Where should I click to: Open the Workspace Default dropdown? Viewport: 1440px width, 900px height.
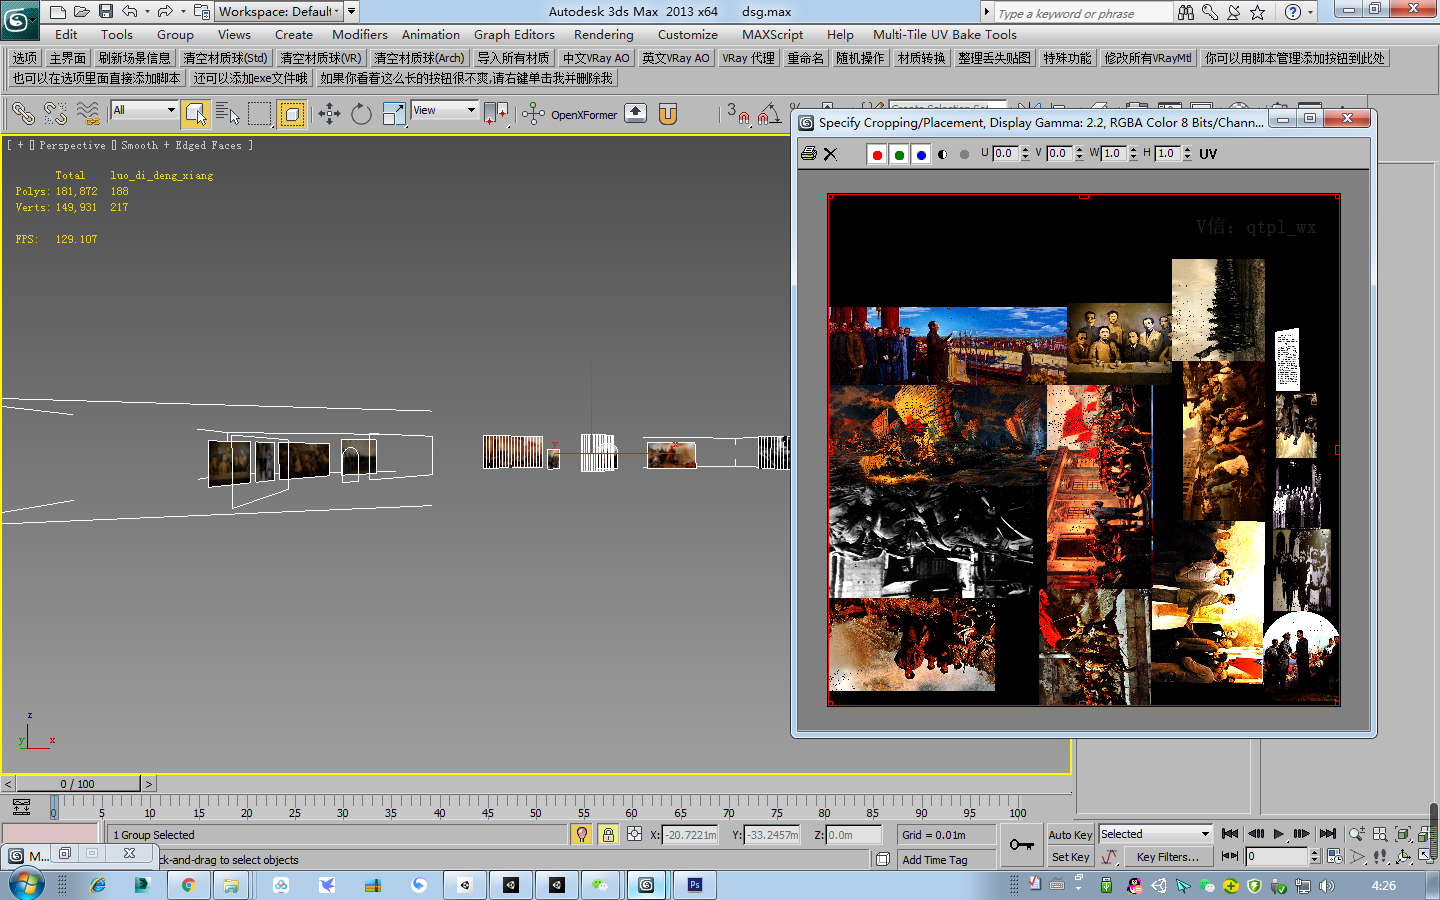click(x=280, y=11)
